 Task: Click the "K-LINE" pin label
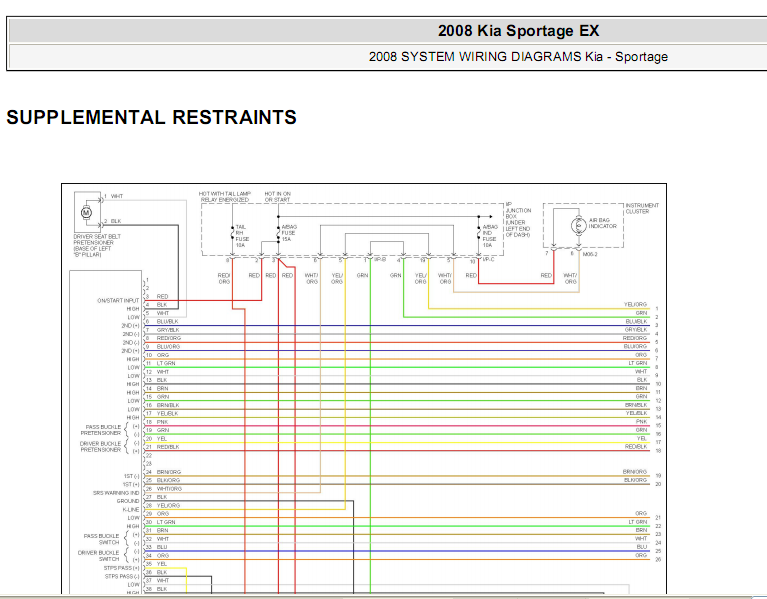[x=131, y=510]
